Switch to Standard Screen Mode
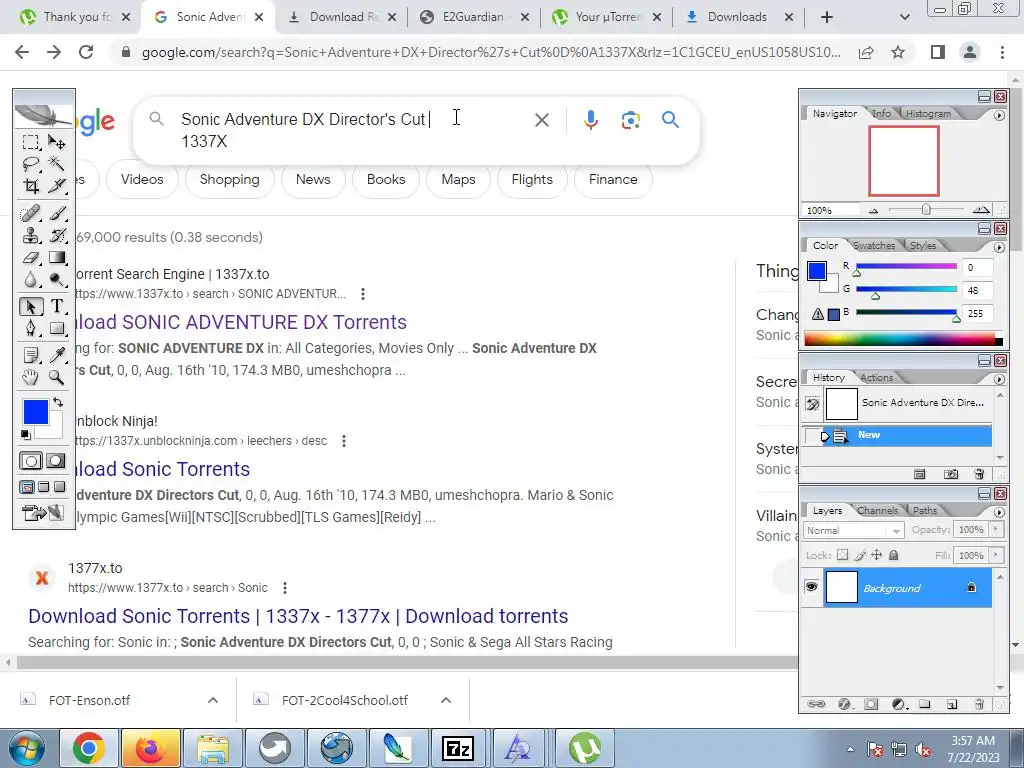1024x768 pixels. click(27, 487)
